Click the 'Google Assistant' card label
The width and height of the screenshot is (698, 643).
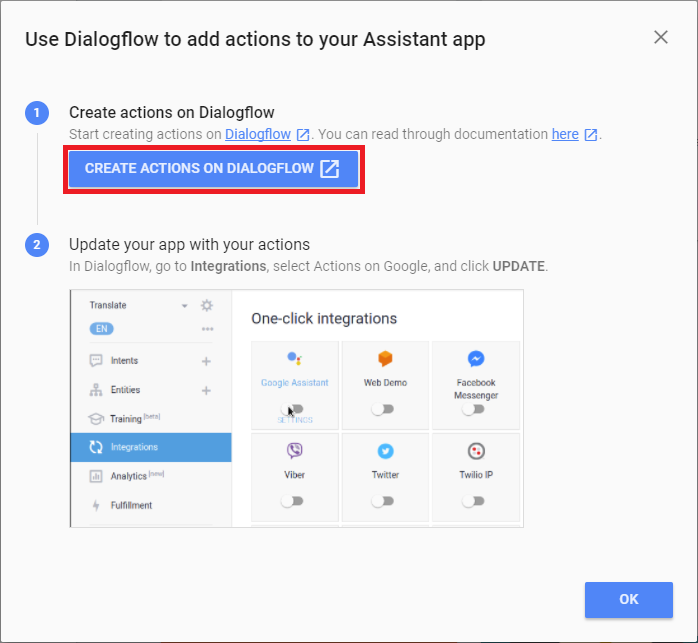[x=295, y=383]
